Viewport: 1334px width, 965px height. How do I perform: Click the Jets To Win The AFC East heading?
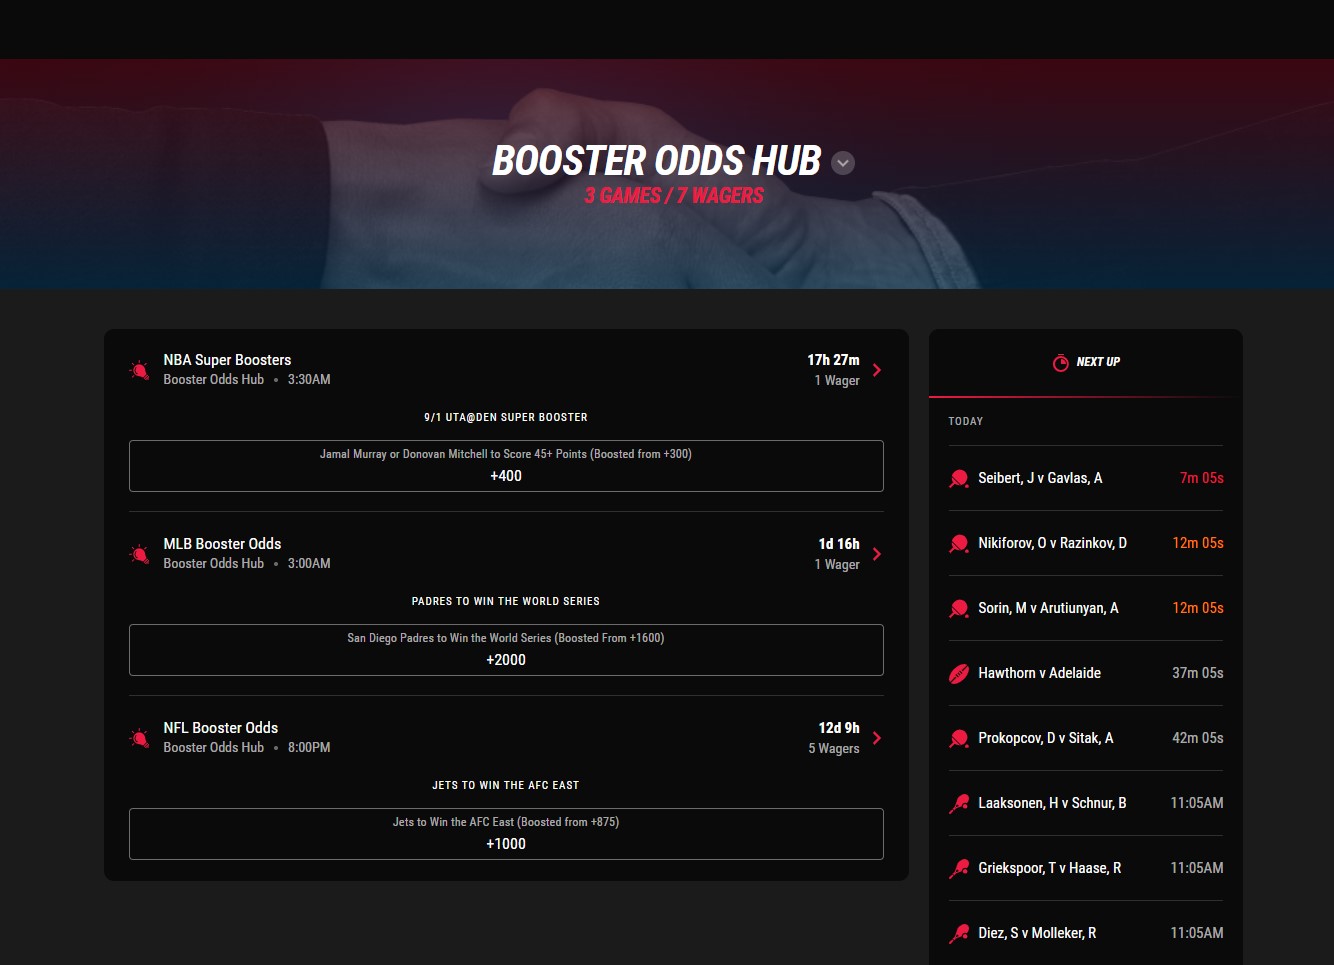pyautogui.click(x=506, y=785)
